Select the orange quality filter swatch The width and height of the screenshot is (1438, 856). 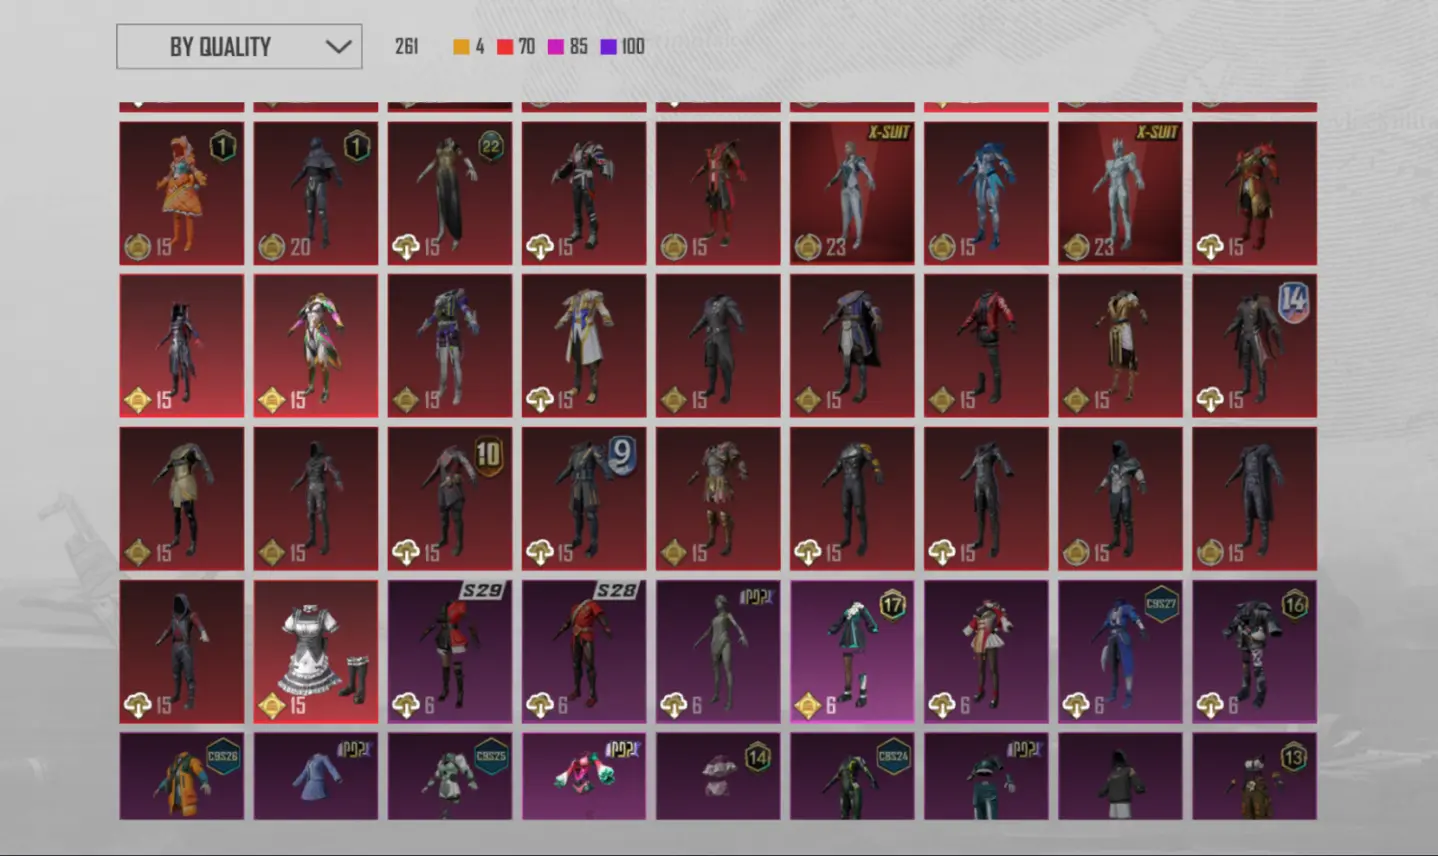point(461,47)
